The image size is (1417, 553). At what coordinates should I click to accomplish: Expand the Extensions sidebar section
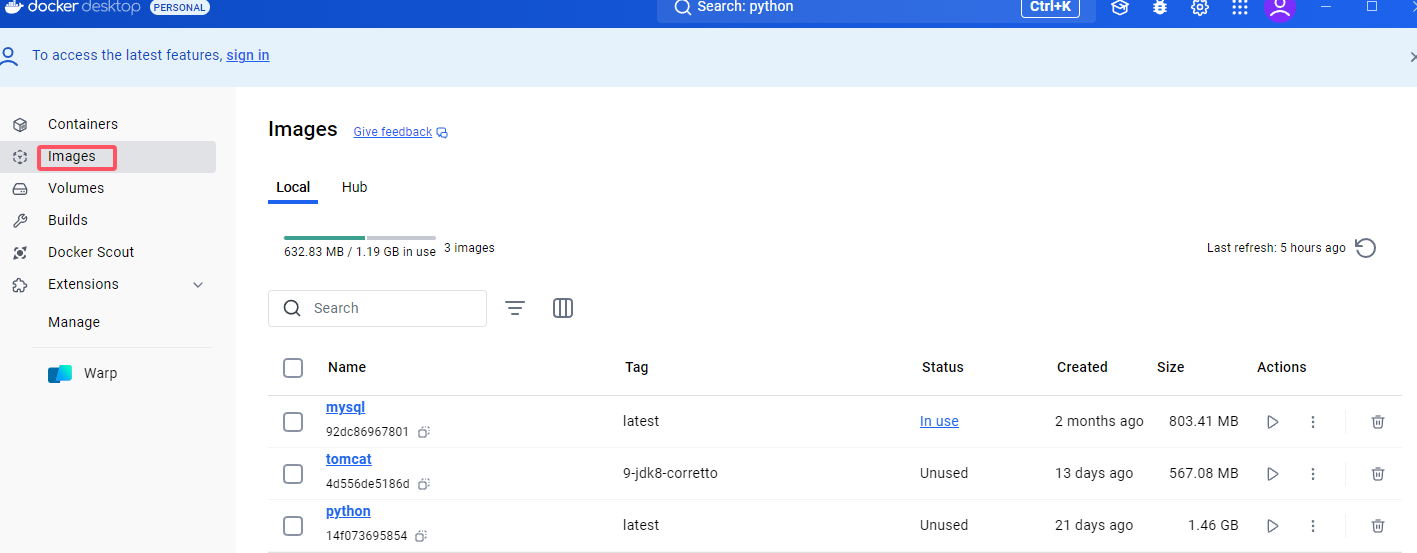click(x=198, y=285)
